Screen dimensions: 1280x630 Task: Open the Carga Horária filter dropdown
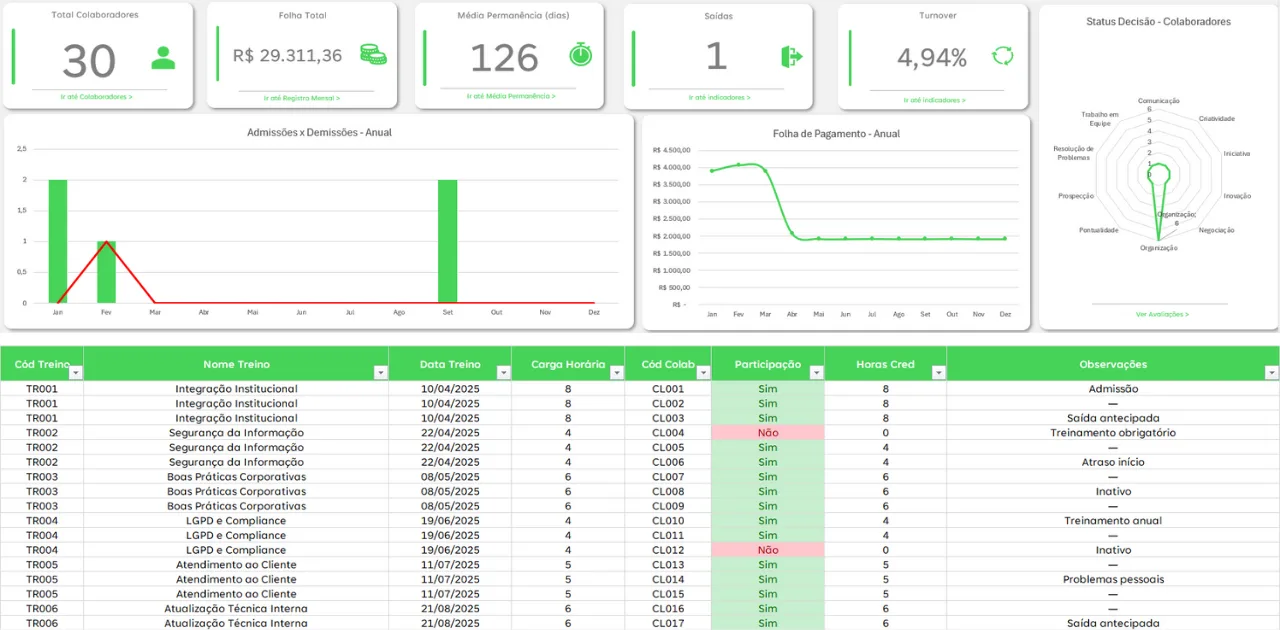click(617, 372)
